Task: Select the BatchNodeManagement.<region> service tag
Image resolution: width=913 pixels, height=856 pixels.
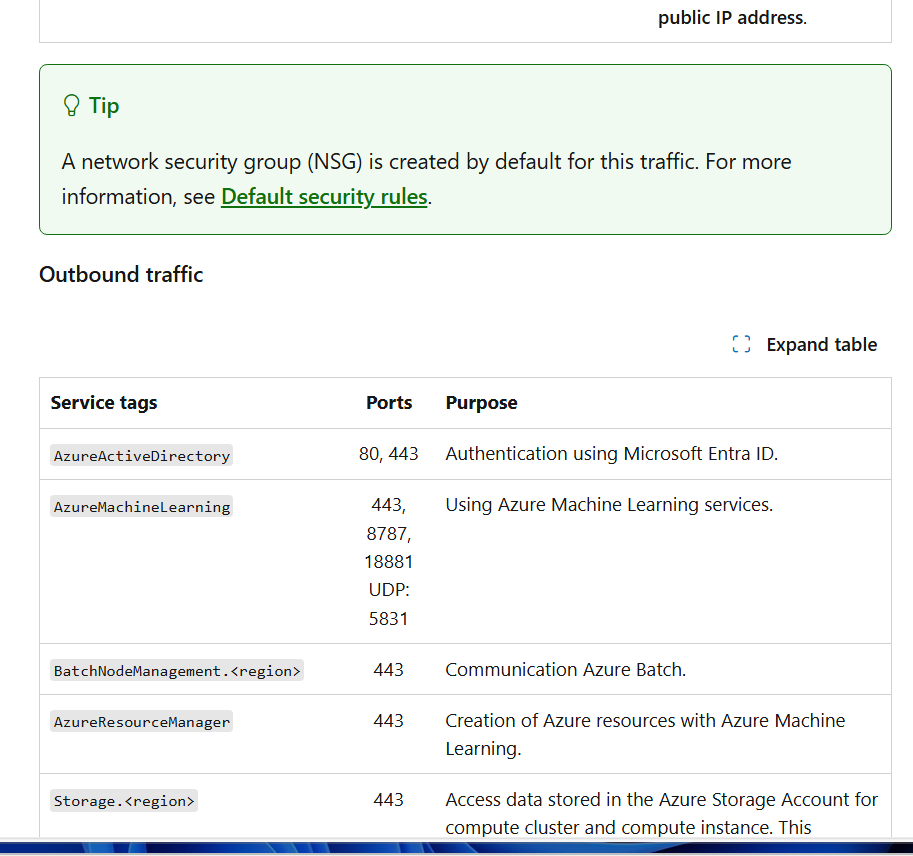Action: tap(177, 671)
